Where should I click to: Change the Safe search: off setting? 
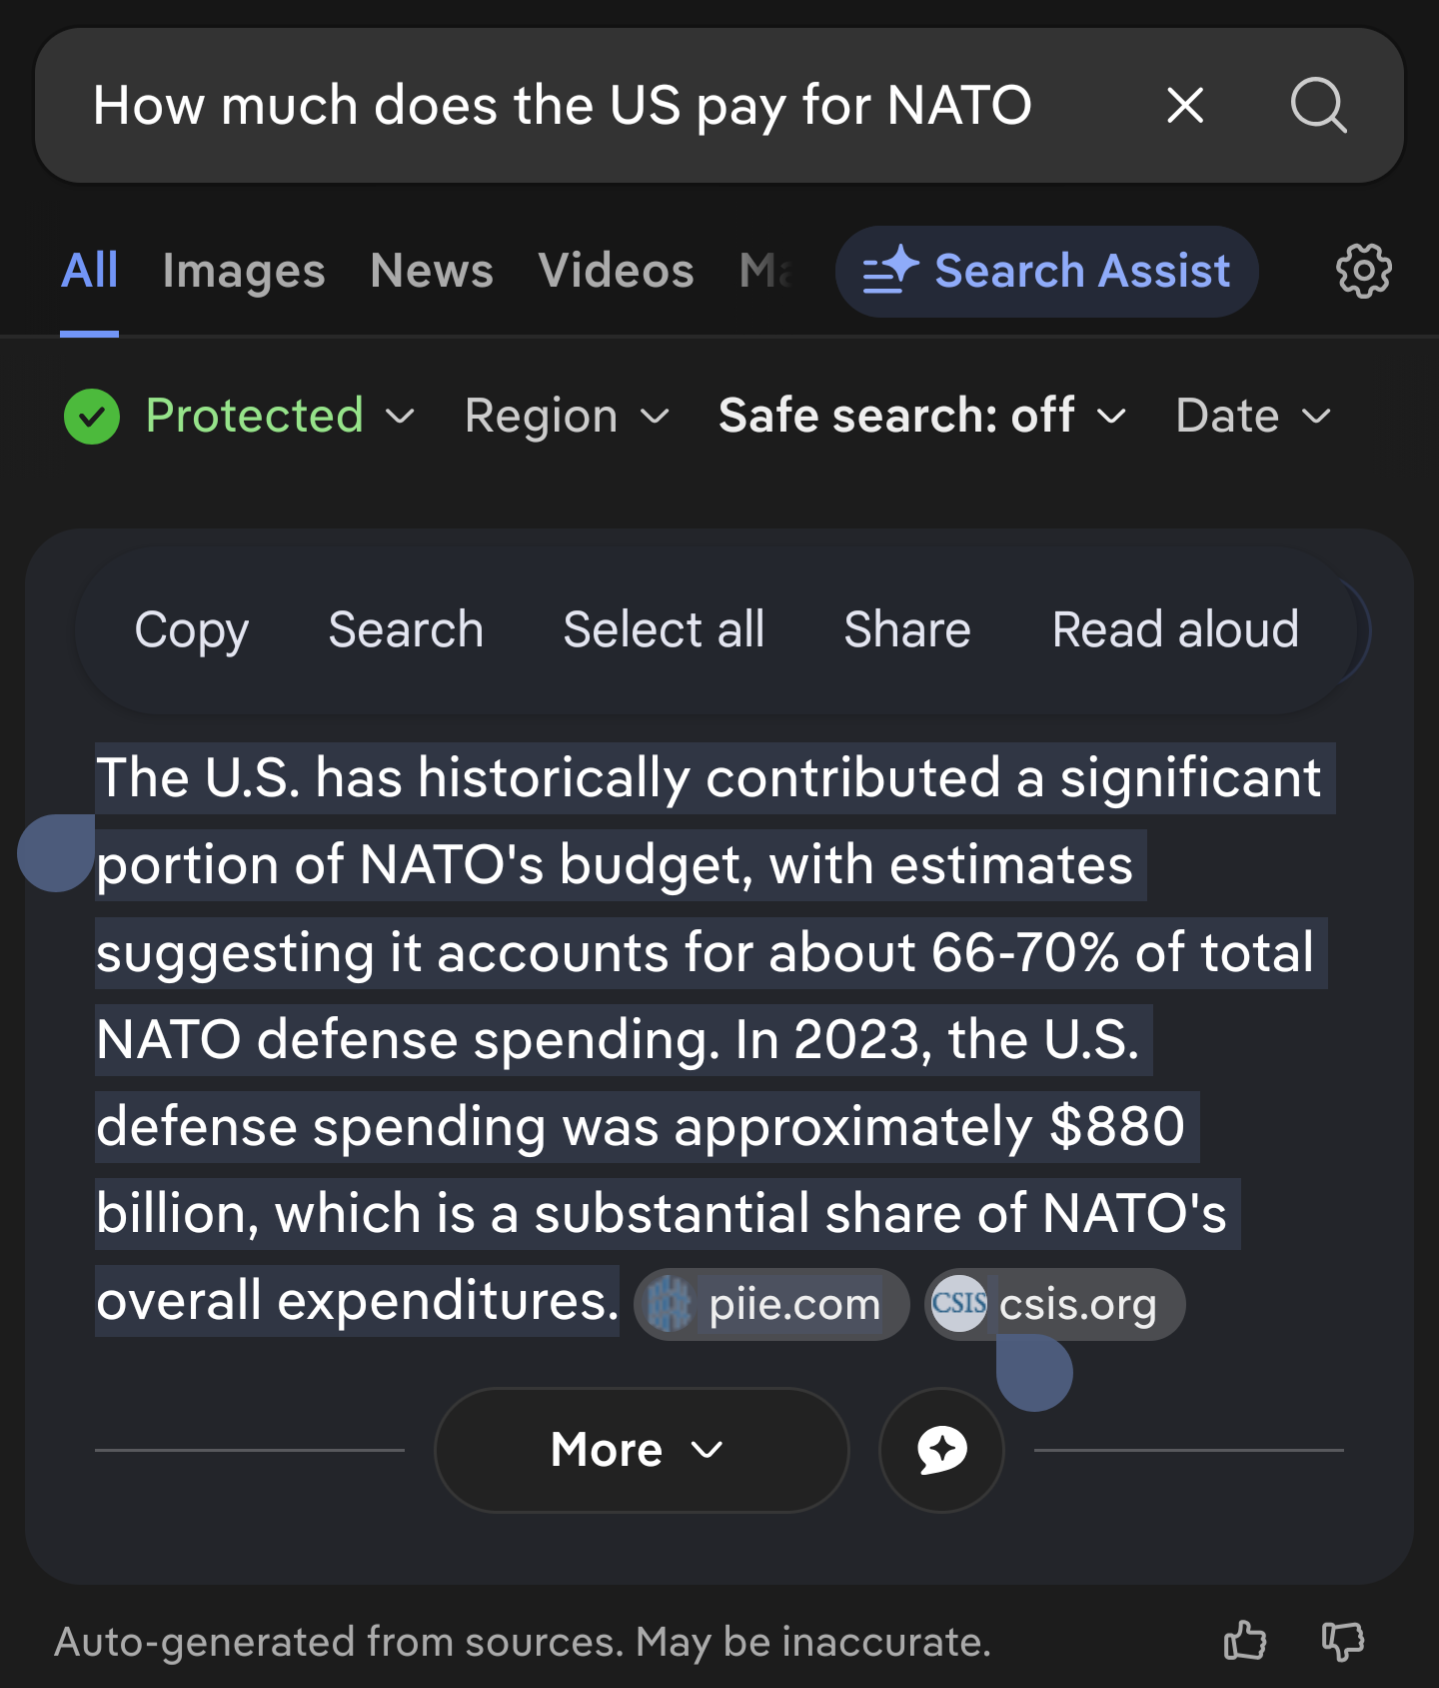922,416
